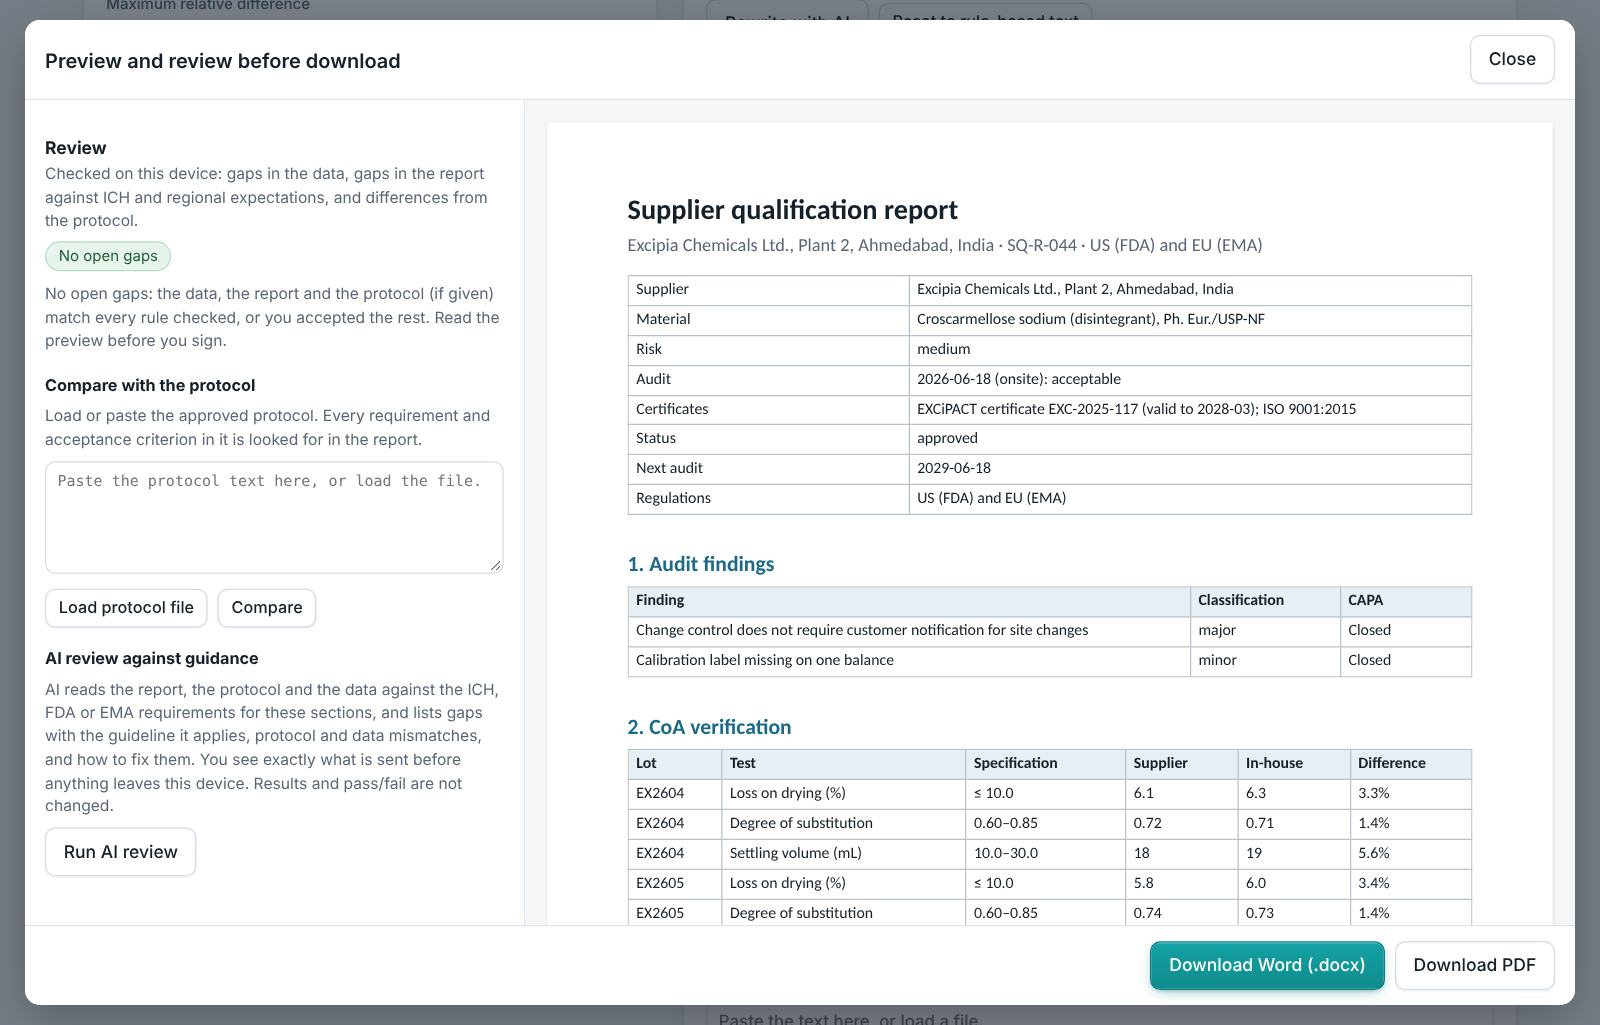Viewport: 1600px width, 1025px height.
Task: Click the No open gaps status badge
Action: (x=108, y=256)
